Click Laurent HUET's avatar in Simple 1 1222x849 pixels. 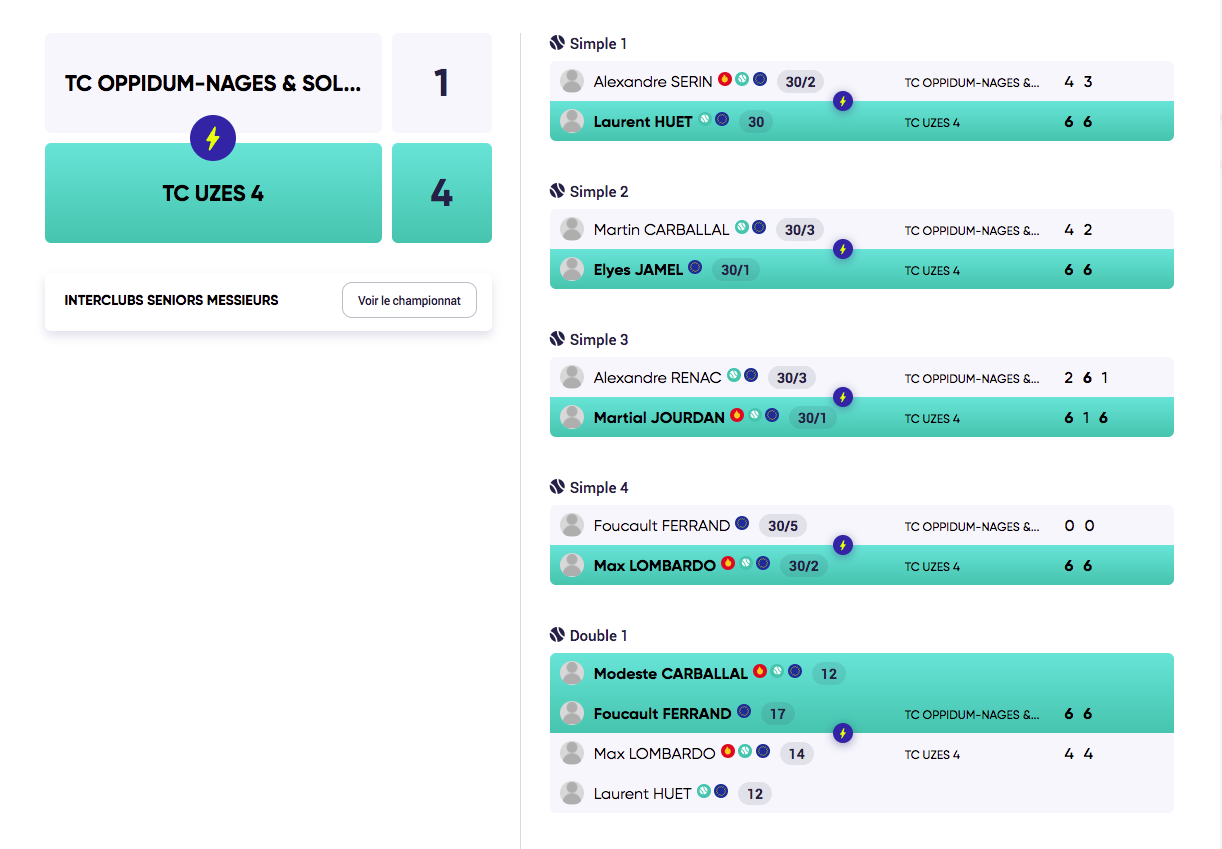coord(572,121)
